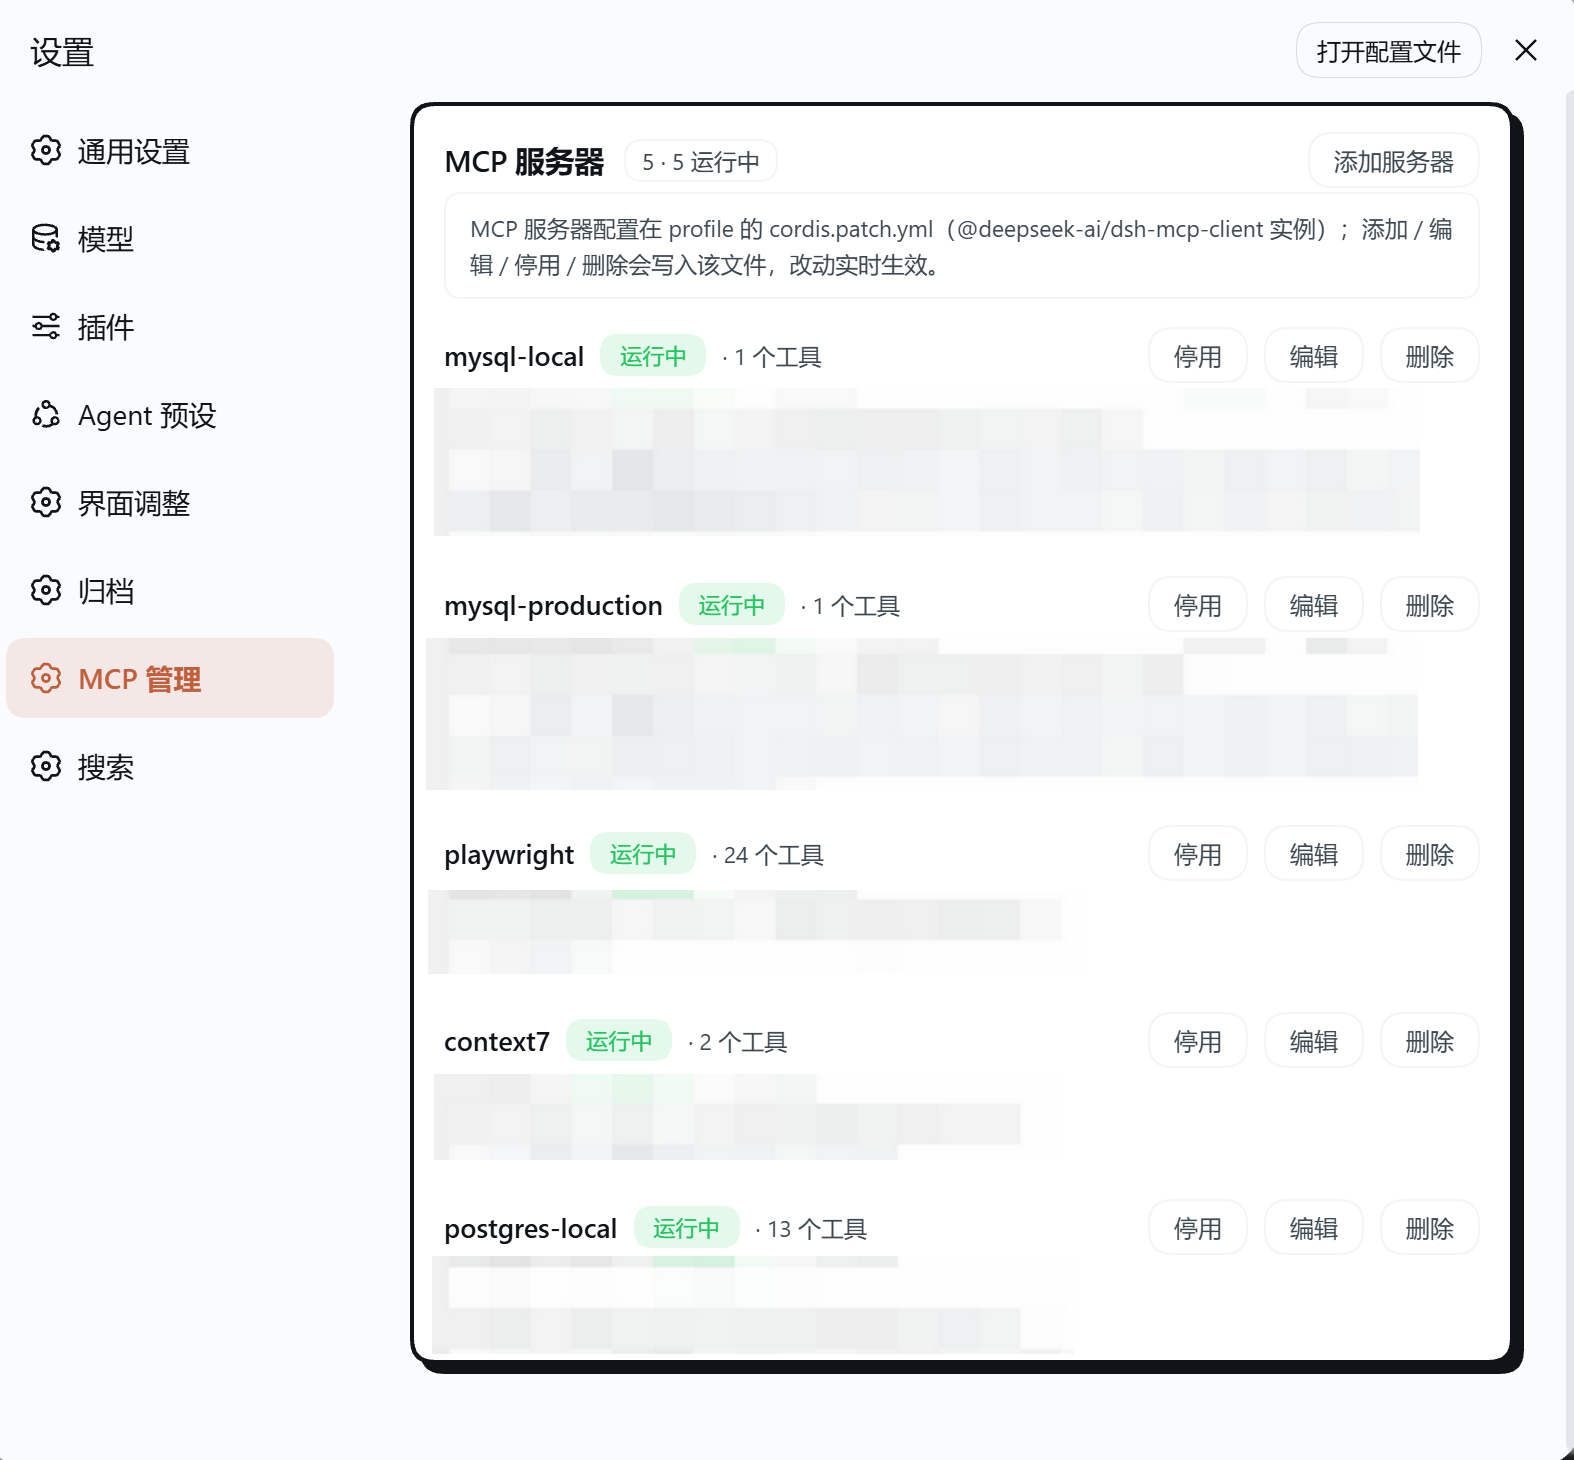Click the sliders icon beside 插件

(46, 327)
